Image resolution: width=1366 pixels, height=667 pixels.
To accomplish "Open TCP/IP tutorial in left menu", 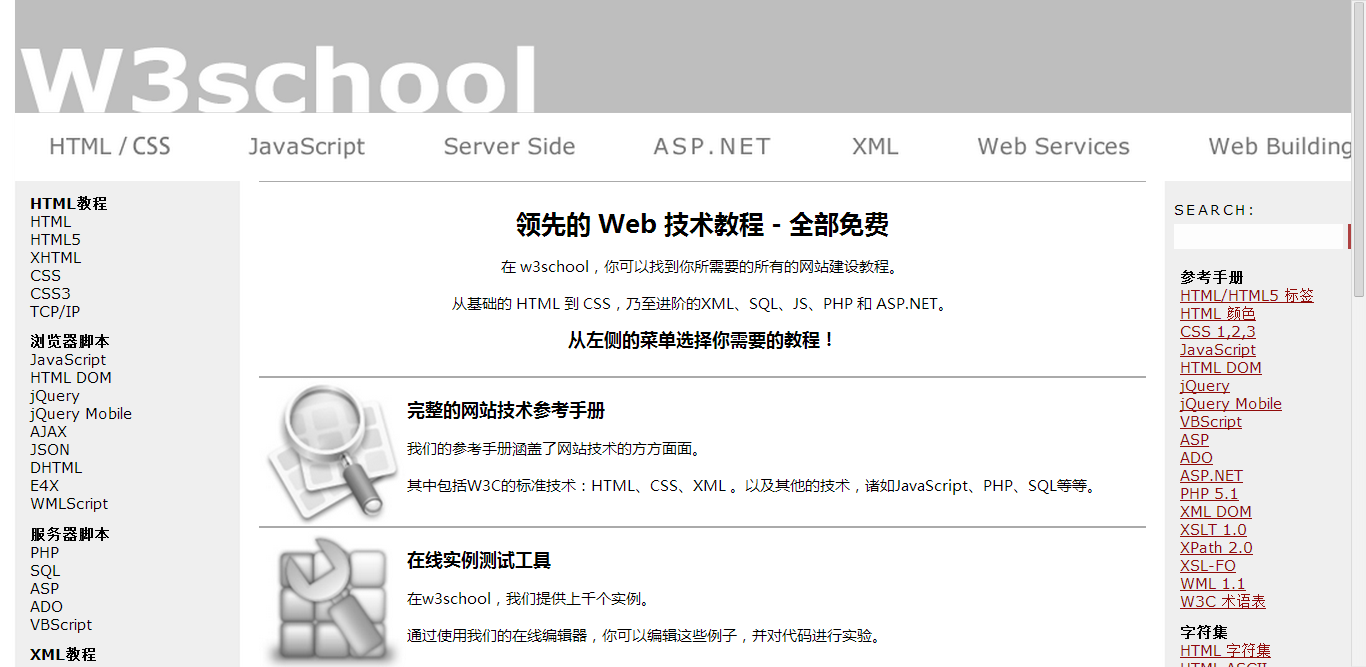I will click(55, 312).
